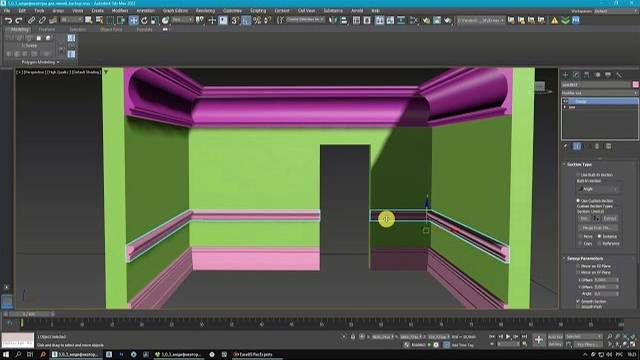Open the Polygon Modeling dropdown

[x=40, y=62]
